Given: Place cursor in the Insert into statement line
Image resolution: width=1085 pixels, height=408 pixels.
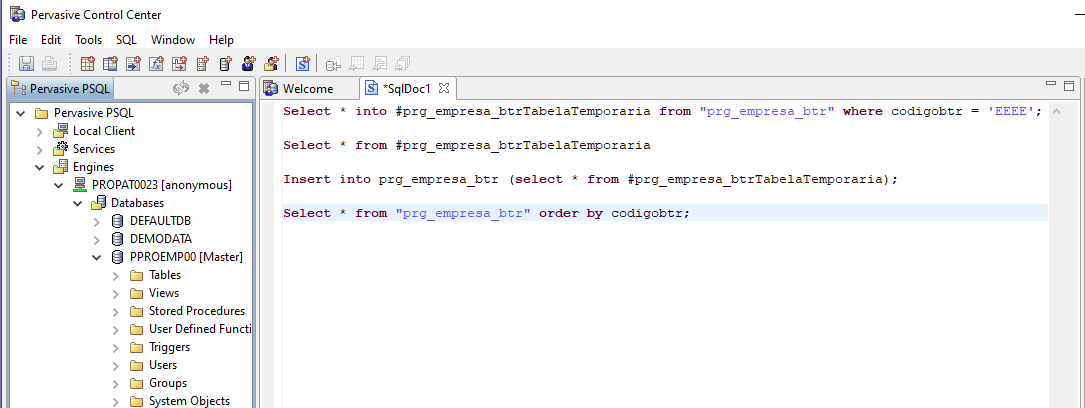Looking at the screenshot, I should pyautogui.click(x=590, y=179).
